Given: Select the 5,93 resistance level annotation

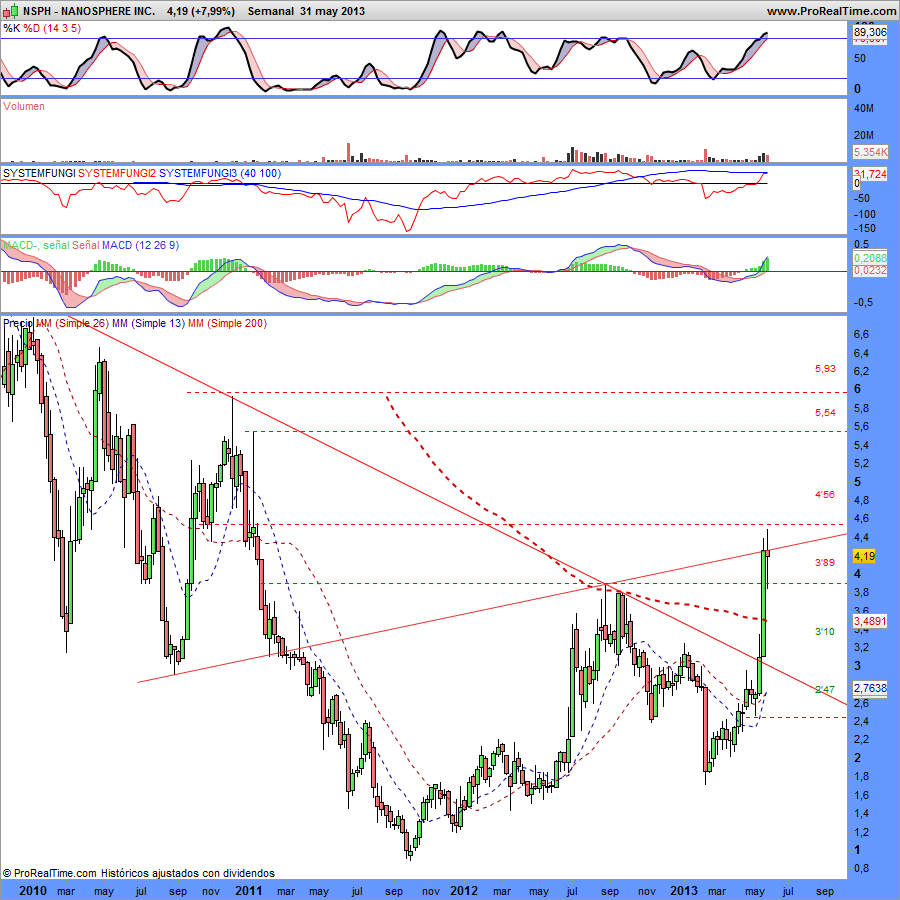Looking at the screenshot, I should [x=824, y=369].
